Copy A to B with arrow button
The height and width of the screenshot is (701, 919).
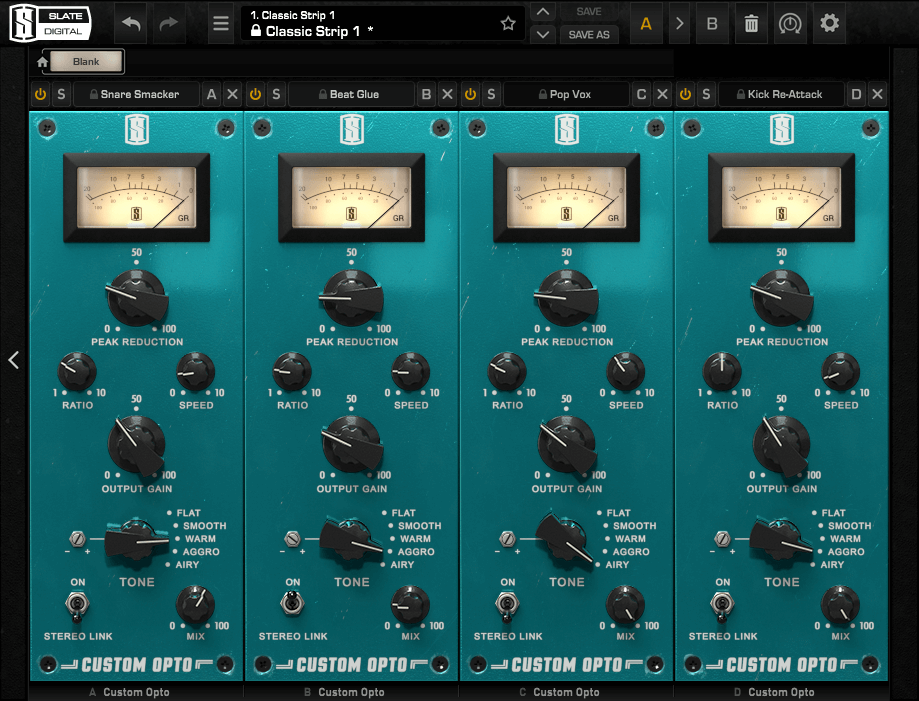point(679,23)
